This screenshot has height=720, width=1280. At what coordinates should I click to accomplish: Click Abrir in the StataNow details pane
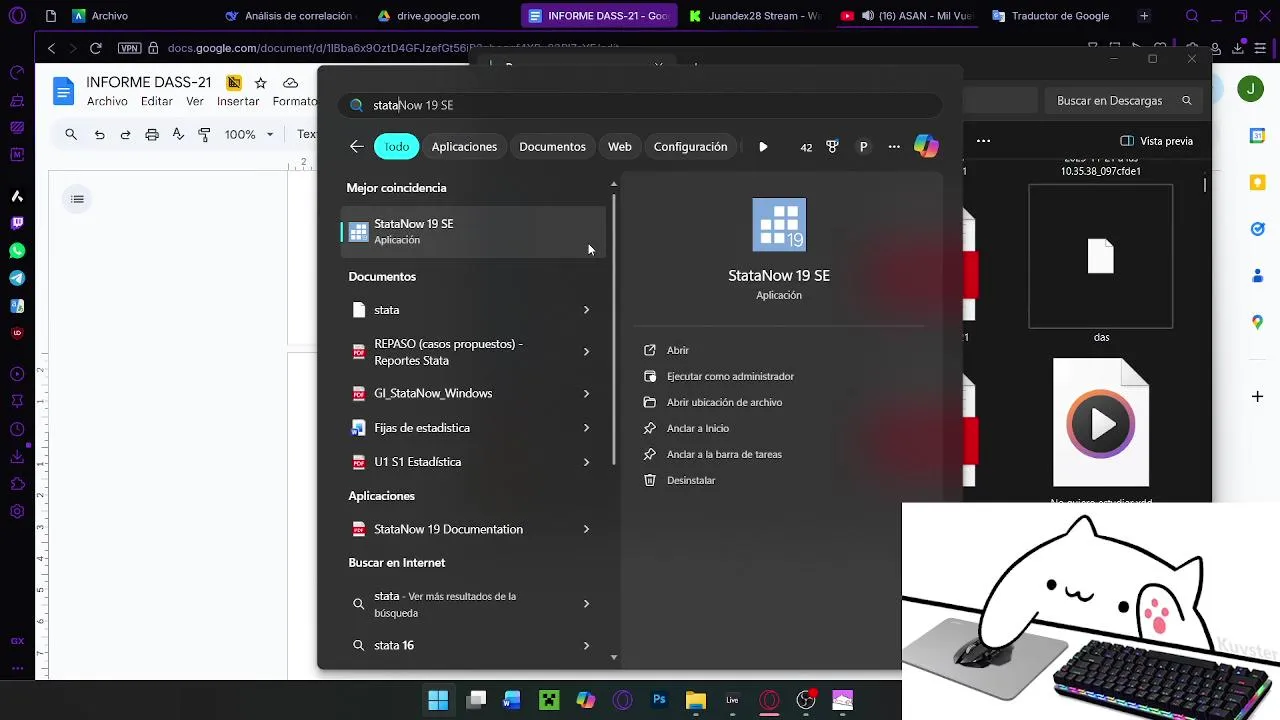click(678, 350)
